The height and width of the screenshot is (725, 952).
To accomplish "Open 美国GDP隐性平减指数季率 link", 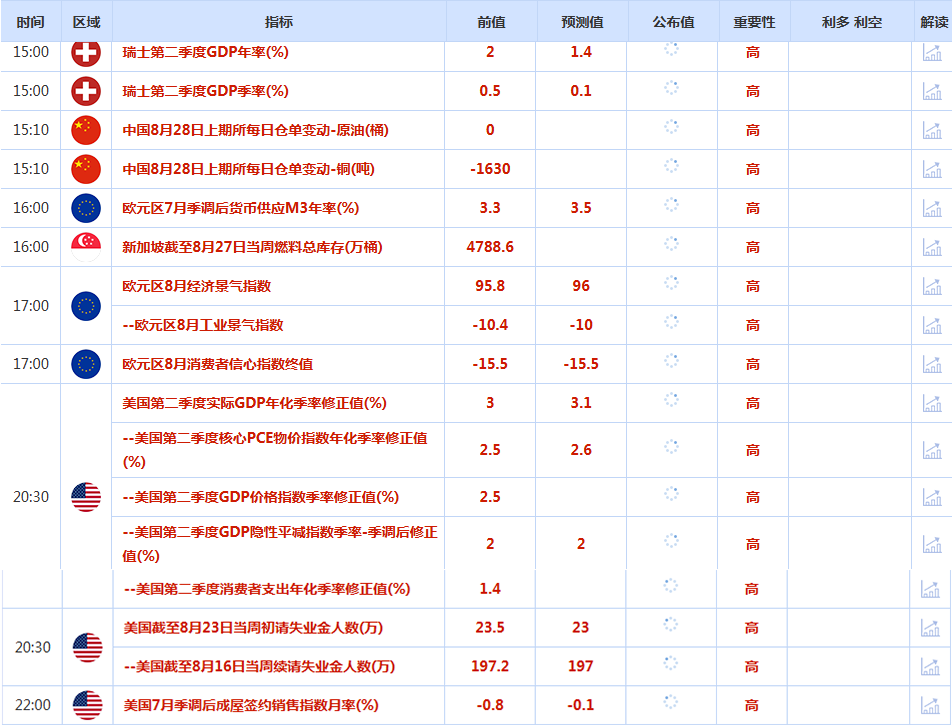I will pos(280,543).
